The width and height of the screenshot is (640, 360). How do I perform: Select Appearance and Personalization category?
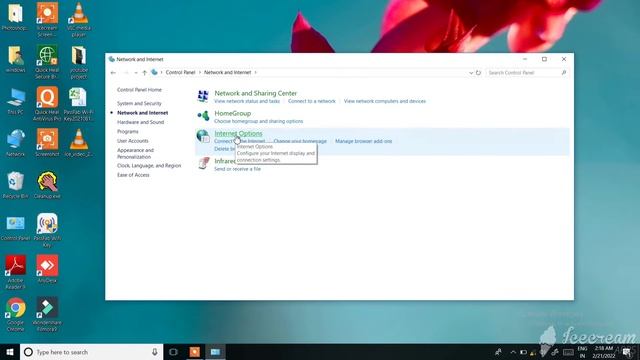pyautogui.click(x=136, y=153)
